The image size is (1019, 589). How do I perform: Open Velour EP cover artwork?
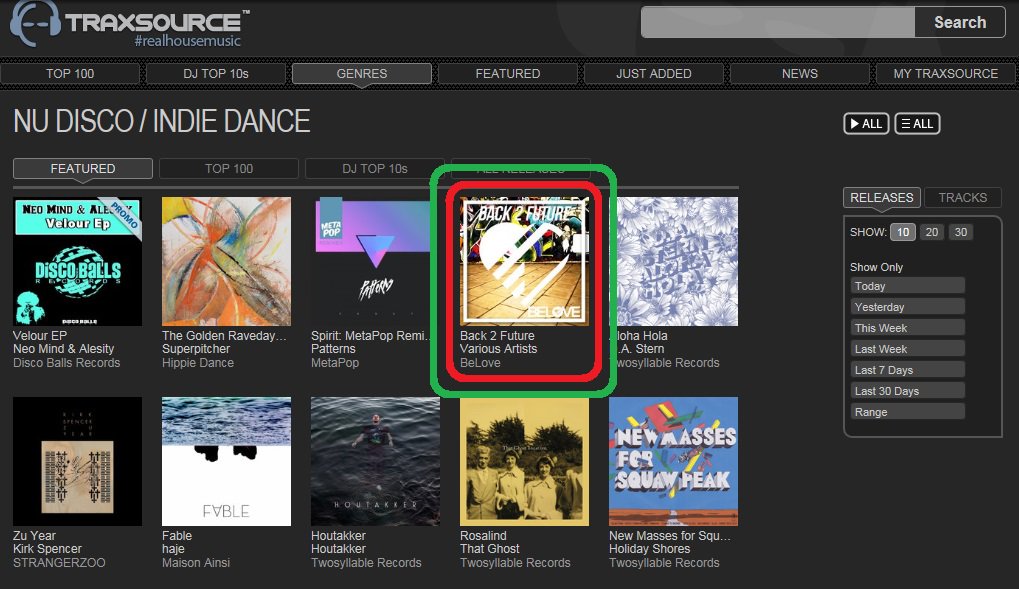pyautogui.click(x=77, y=261)
